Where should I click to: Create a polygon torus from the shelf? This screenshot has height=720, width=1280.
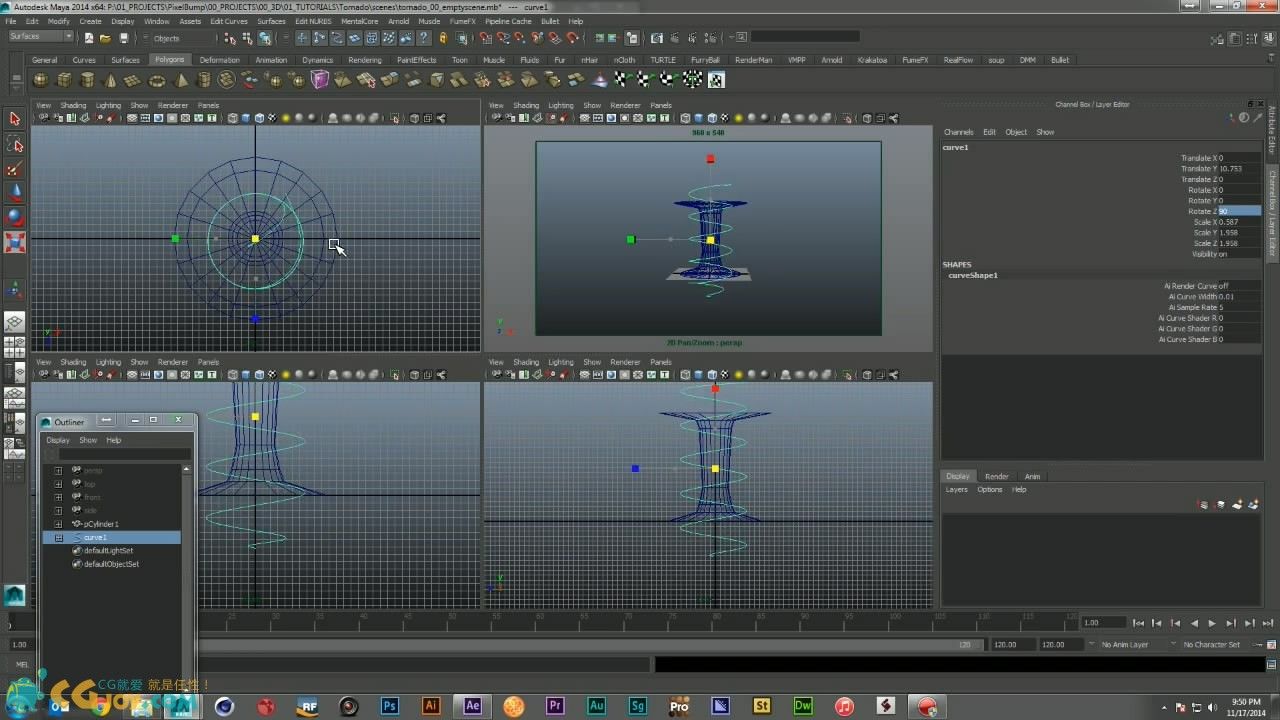pyautogui.click(x=156, y=80)
